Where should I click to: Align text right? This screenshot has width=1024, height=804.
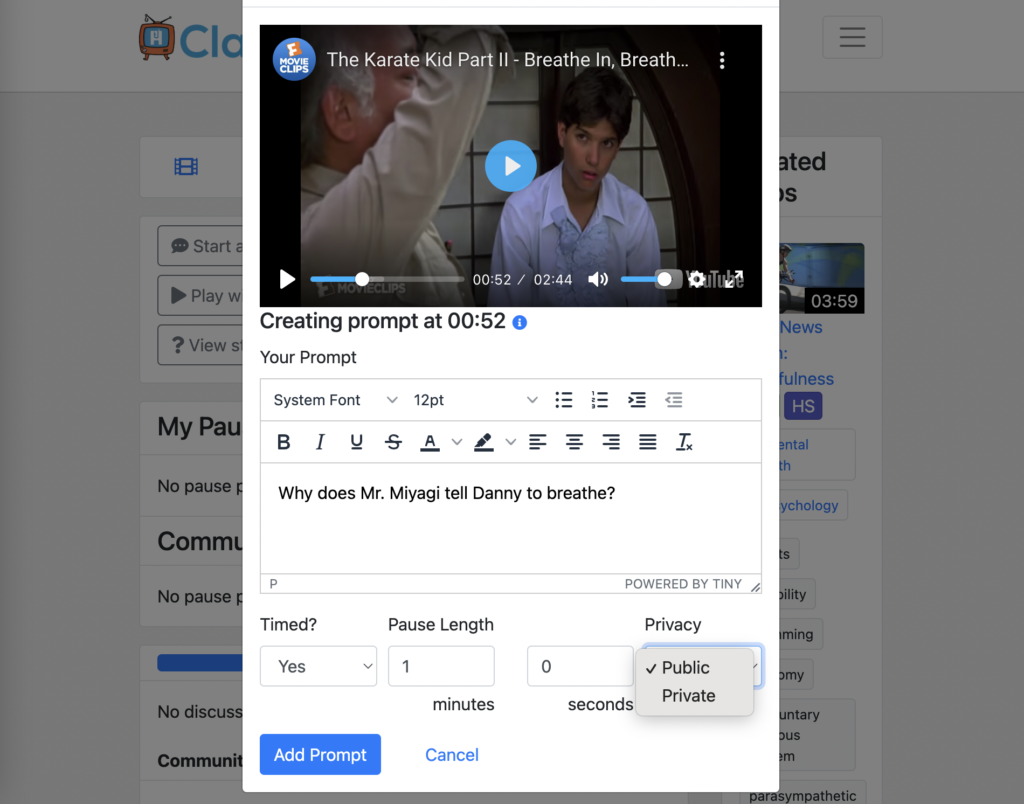coord(611,442)
